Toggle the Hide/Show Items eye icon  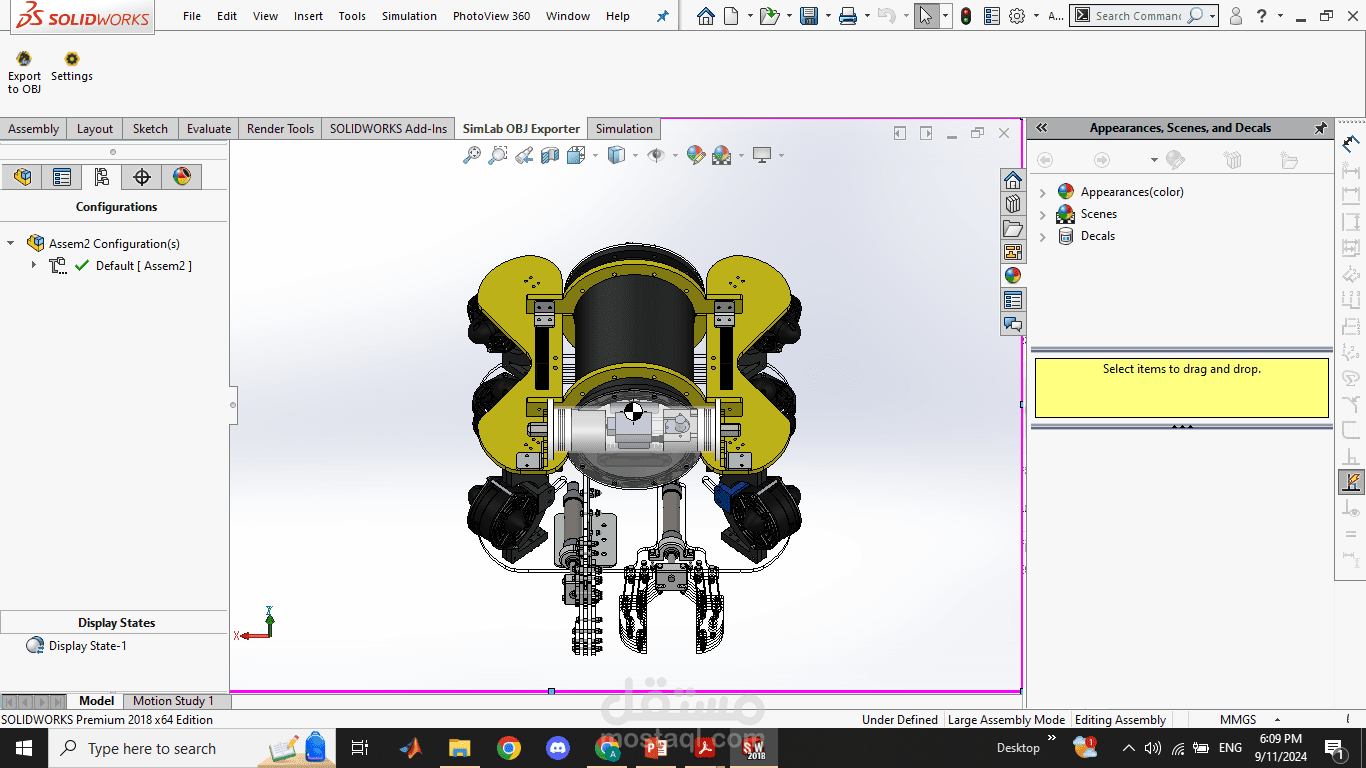tap(656, 155)
